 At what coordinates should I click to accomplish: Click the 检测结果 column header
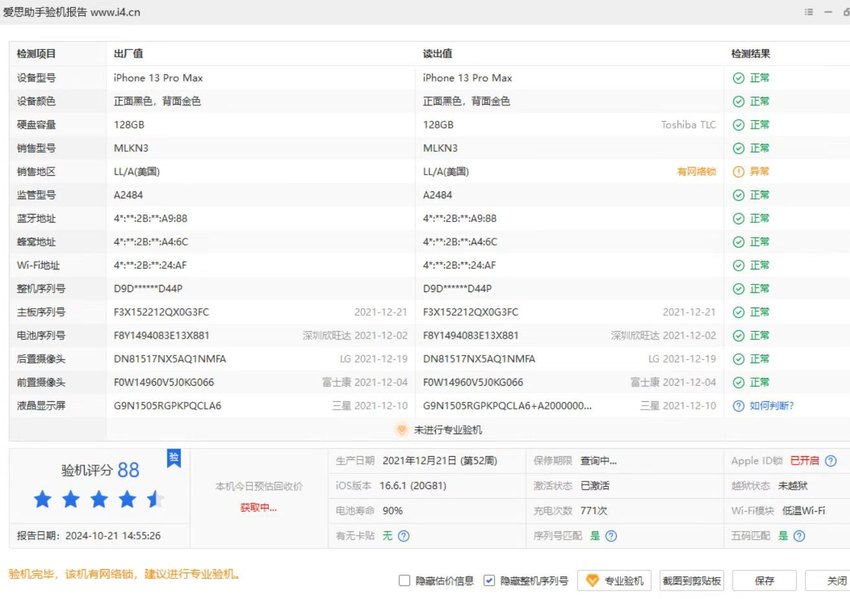click(751, 54)
